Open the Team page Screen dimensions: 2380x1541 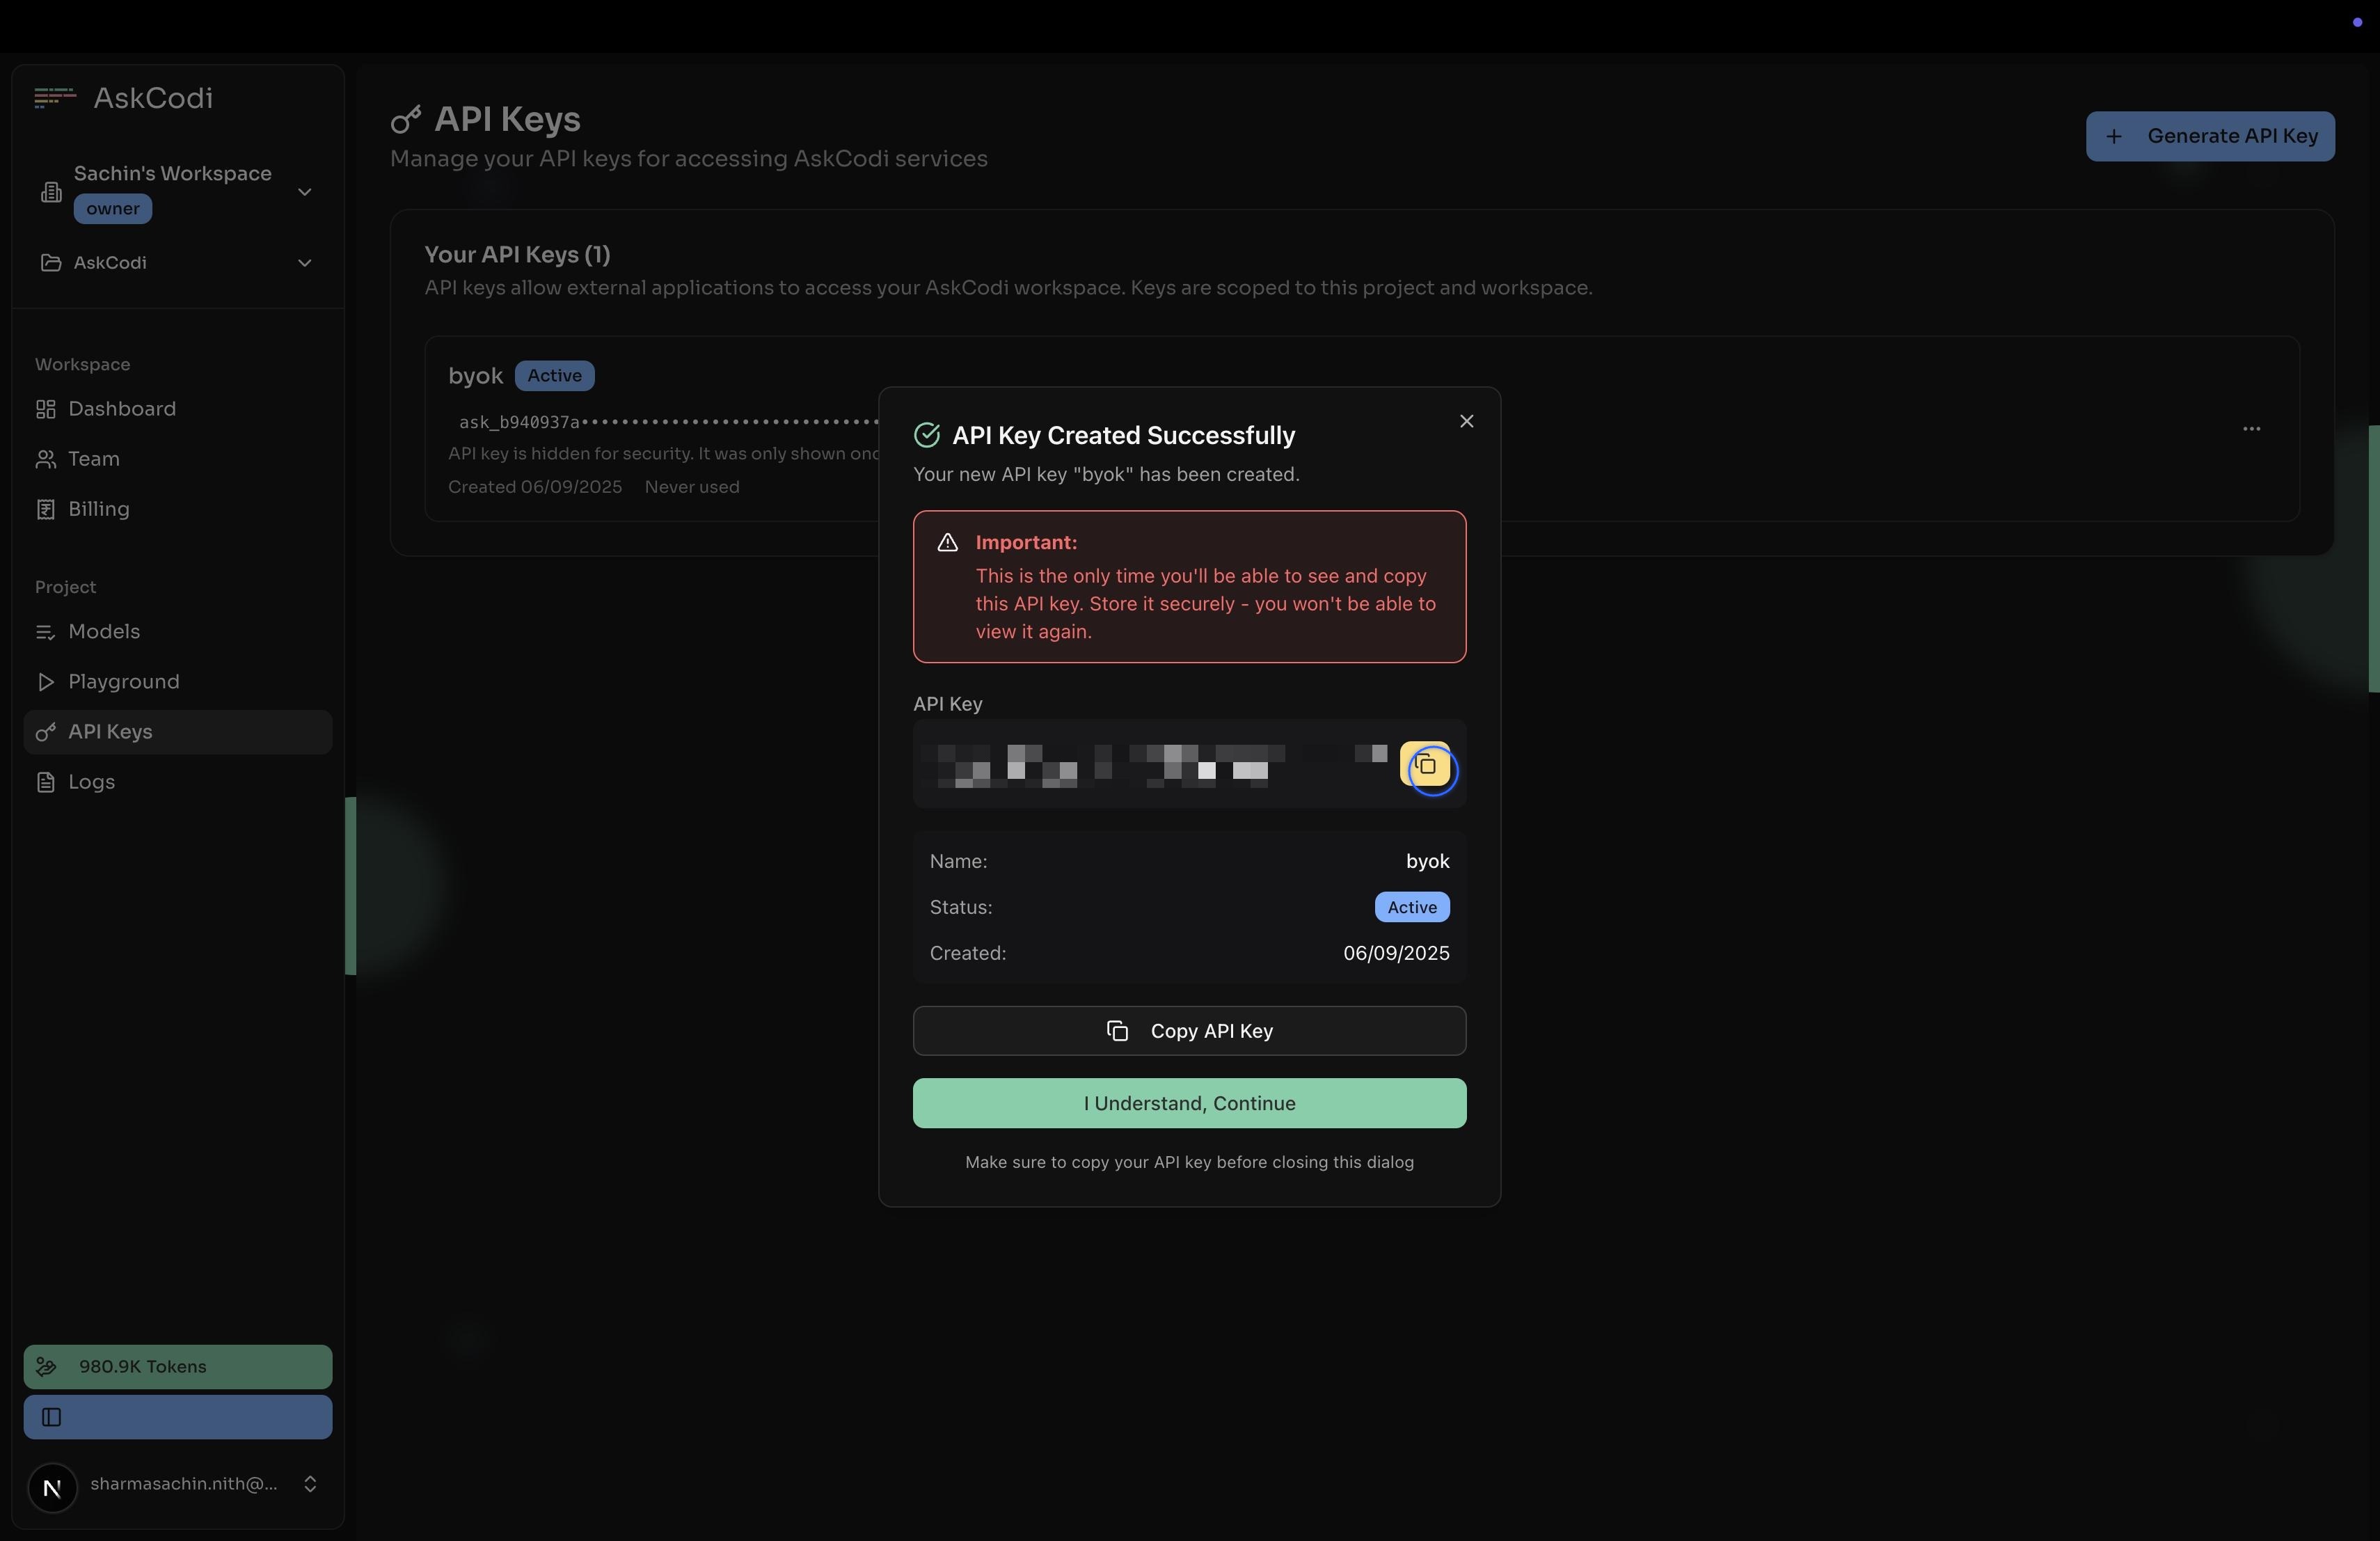[178, 459]
